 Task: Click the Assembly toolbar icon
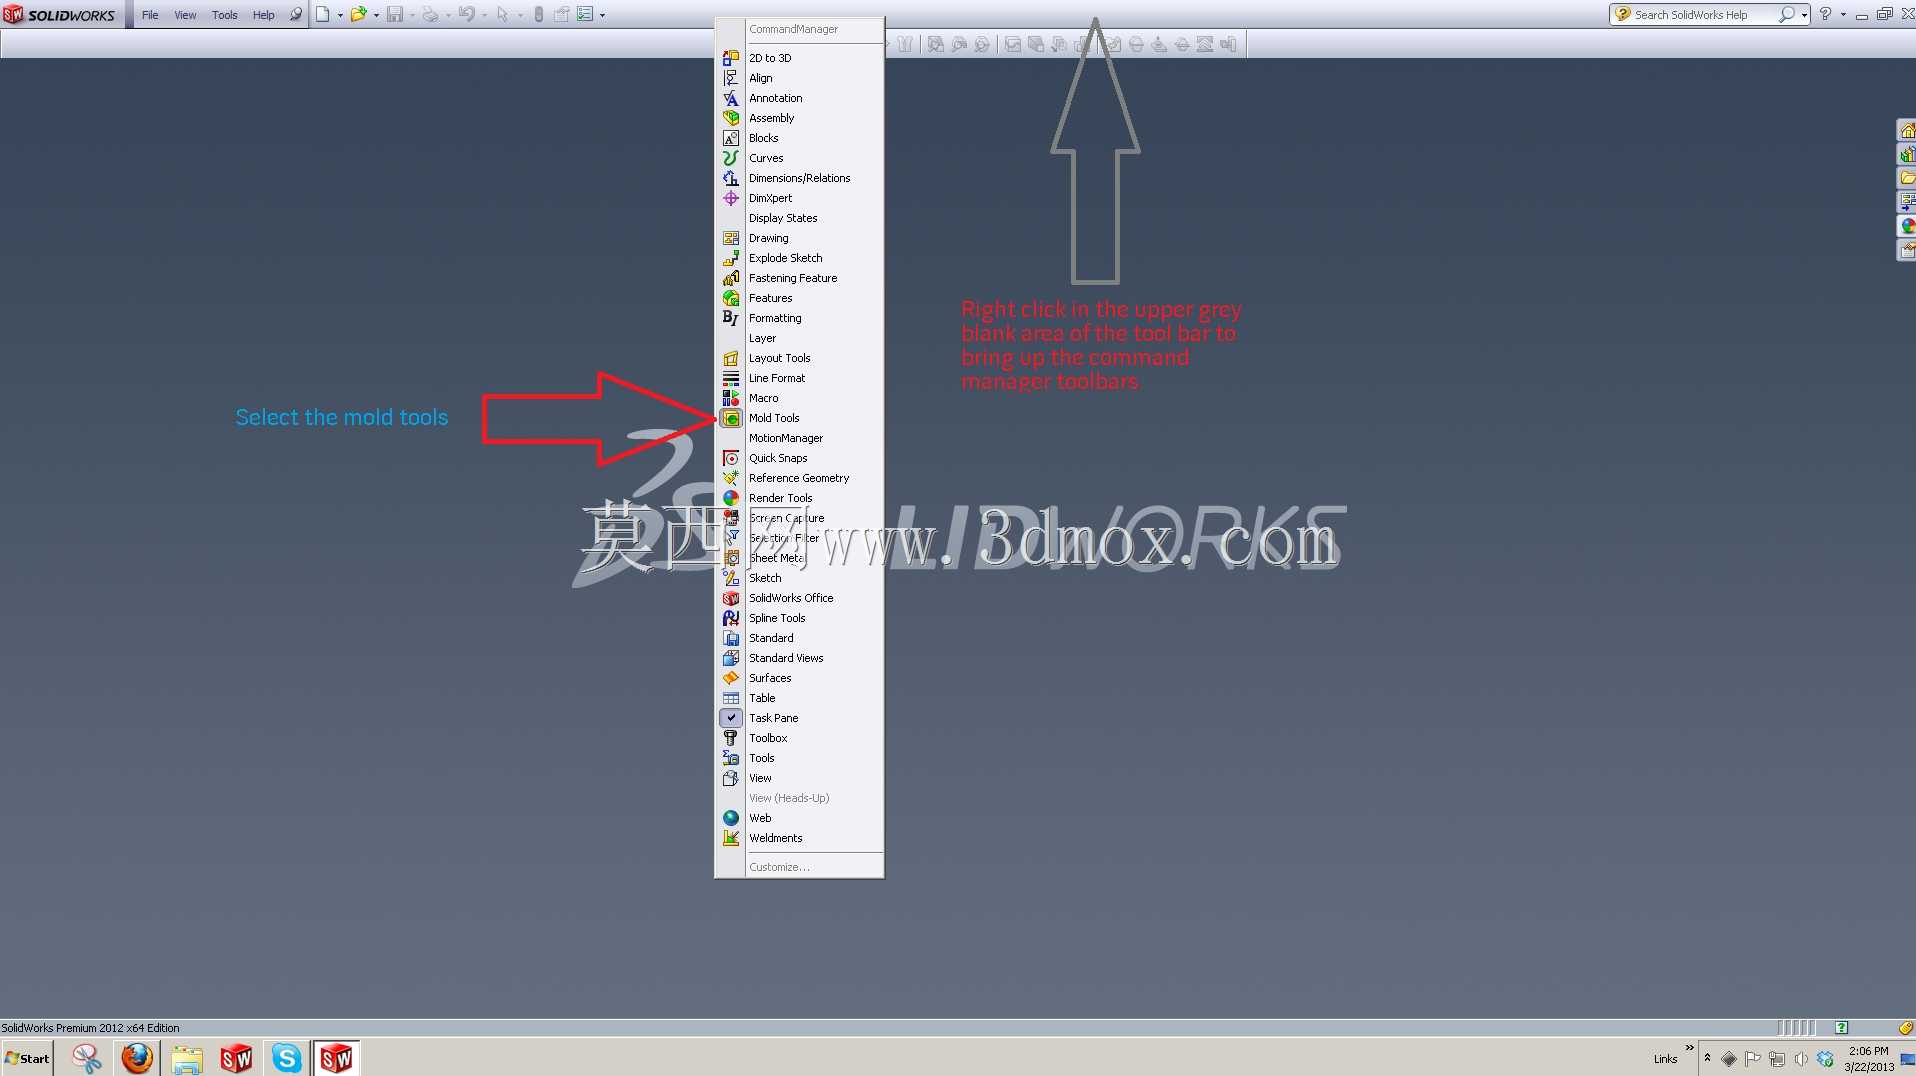tap(731, 118)
